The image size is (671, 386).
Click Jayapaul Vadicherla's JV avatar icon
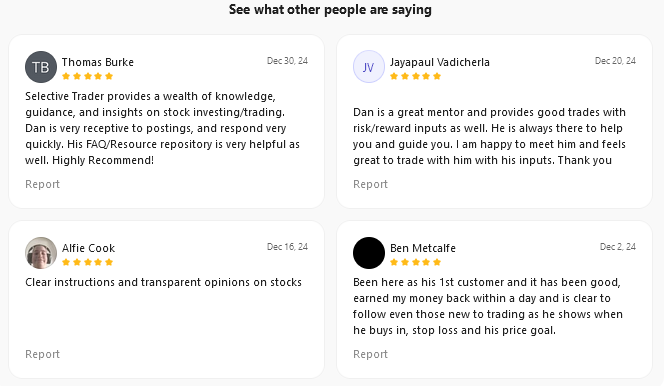click(368, 67)
